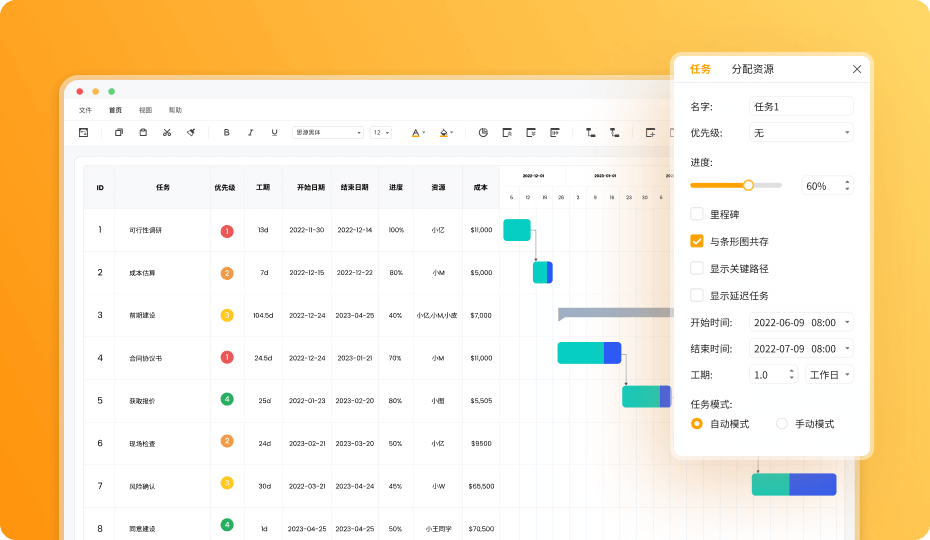Select the format painter brush icon
The image size is (930, 540).
[191, 132]
